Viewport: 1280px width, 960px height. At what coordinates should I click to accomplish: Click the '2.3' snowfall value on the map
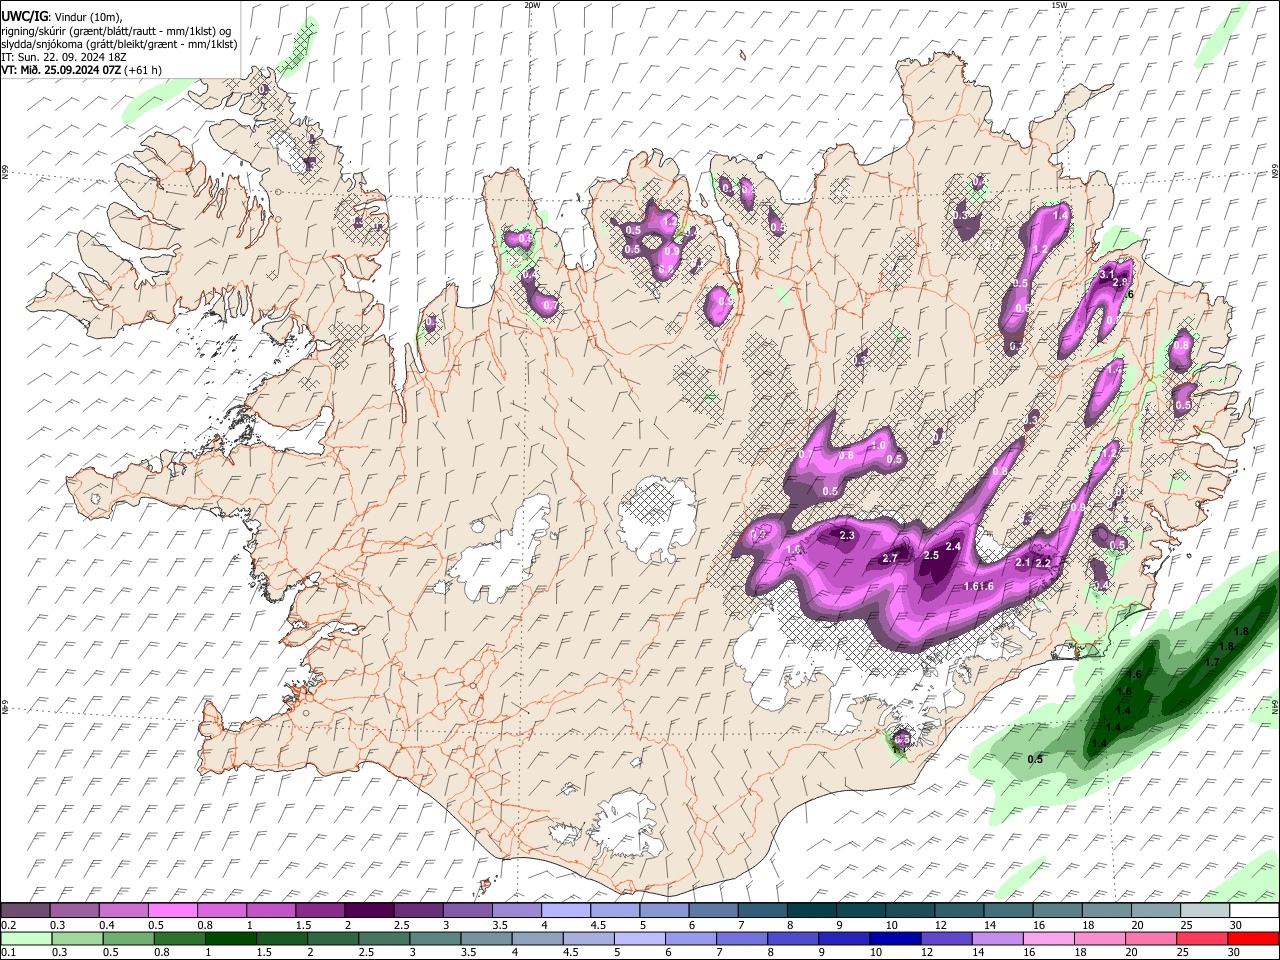point(847,536)
